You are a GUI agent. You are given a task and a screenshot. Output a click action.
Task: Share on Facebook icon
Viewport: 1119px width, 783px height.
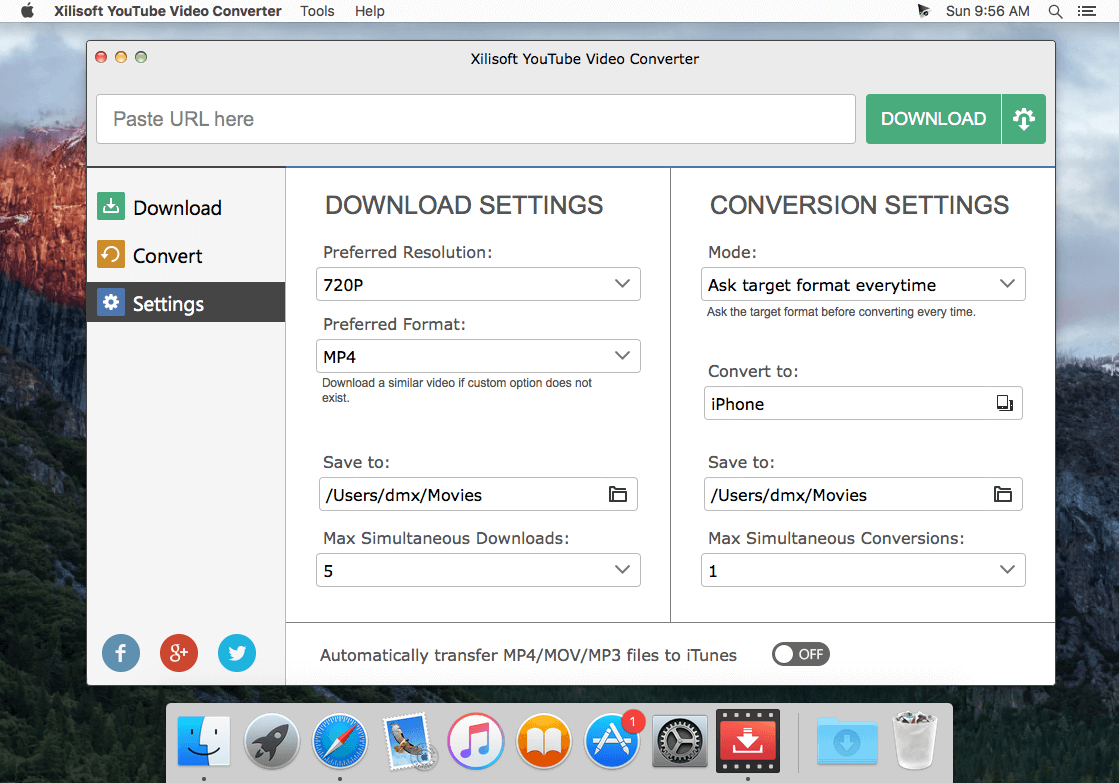pyautogui.click(x=121, y=652)
